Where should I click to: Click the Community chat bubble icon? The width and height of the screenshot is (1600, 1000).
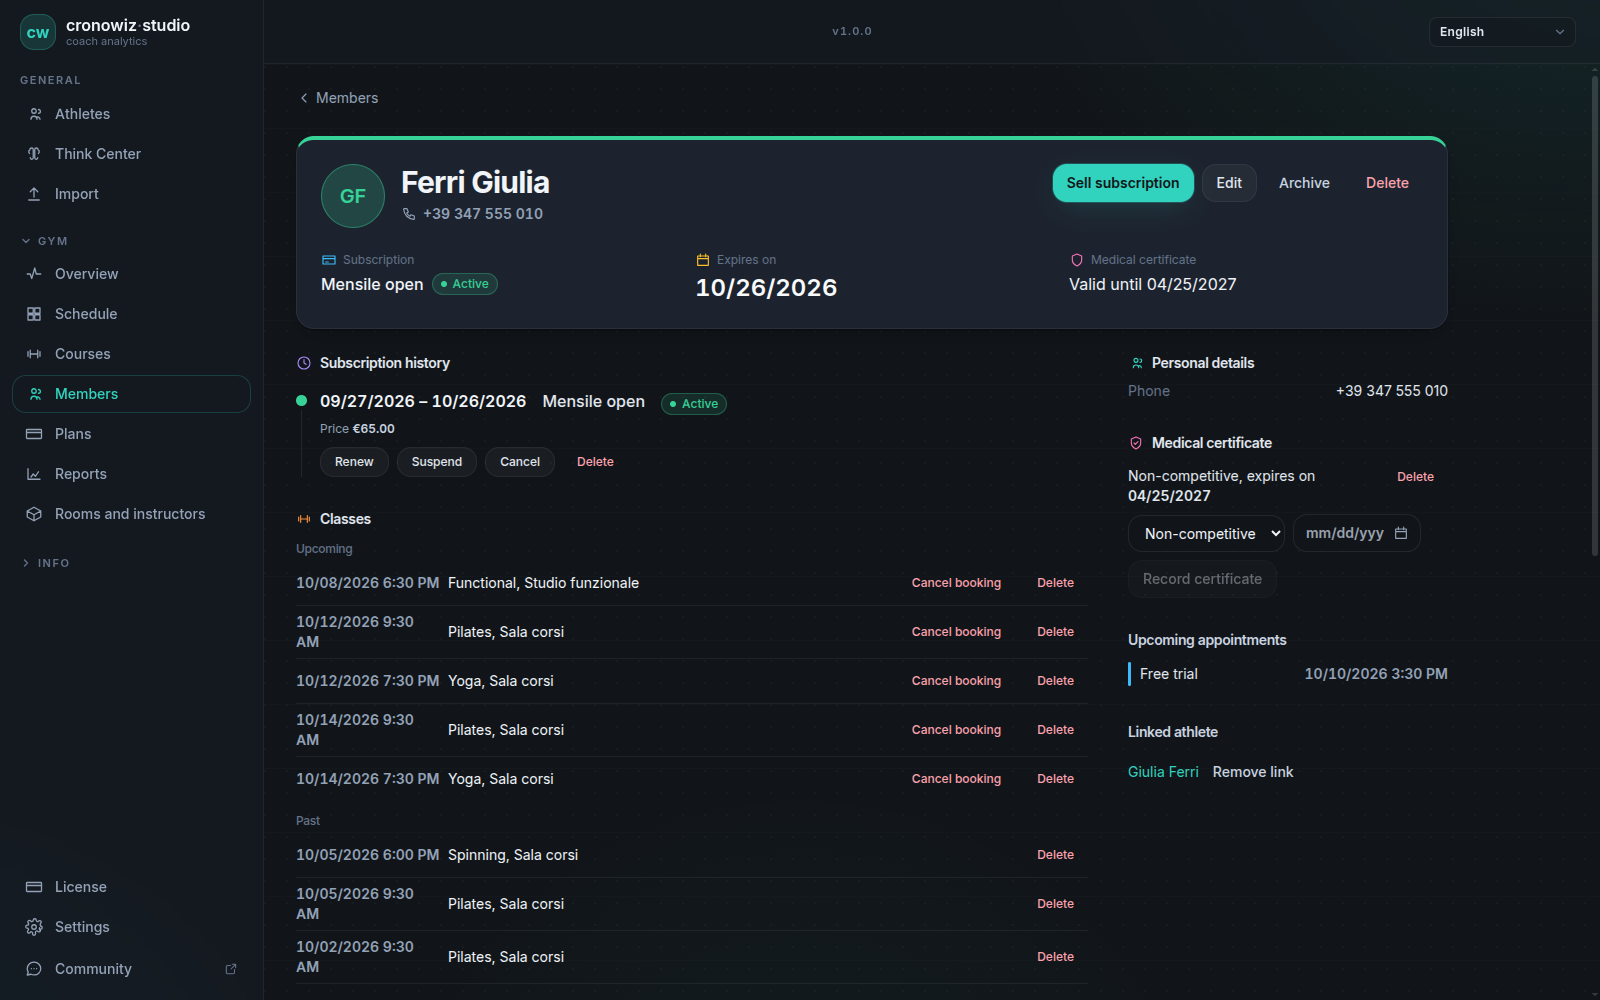tap(34, 969)
